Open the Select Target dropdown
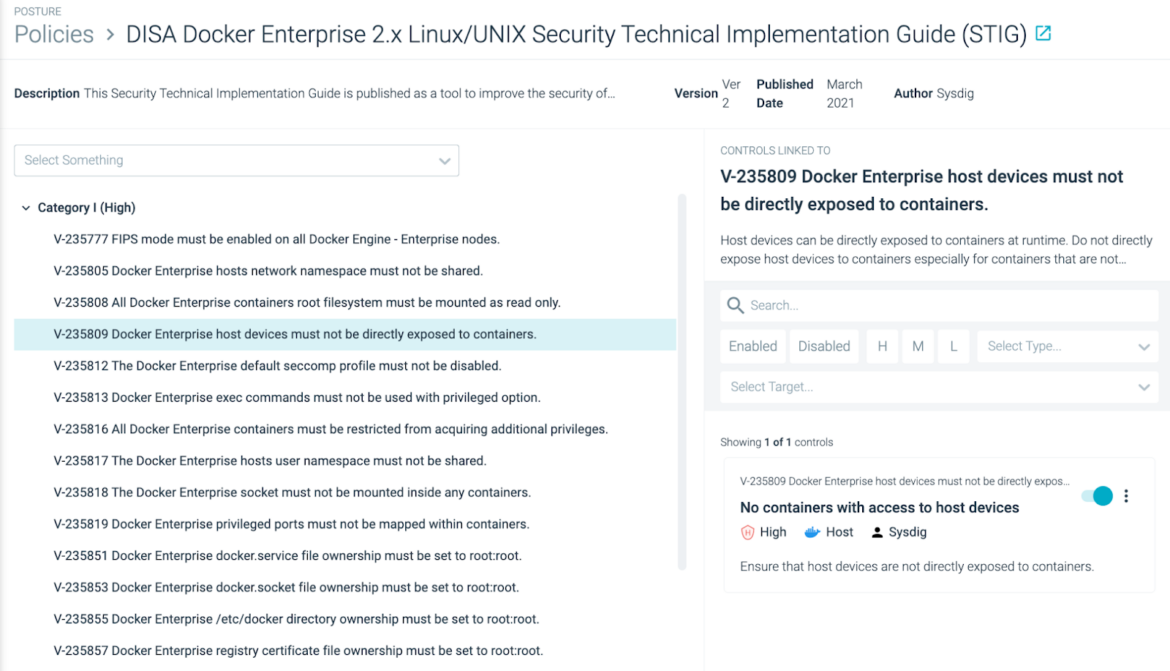 point(937,386)
